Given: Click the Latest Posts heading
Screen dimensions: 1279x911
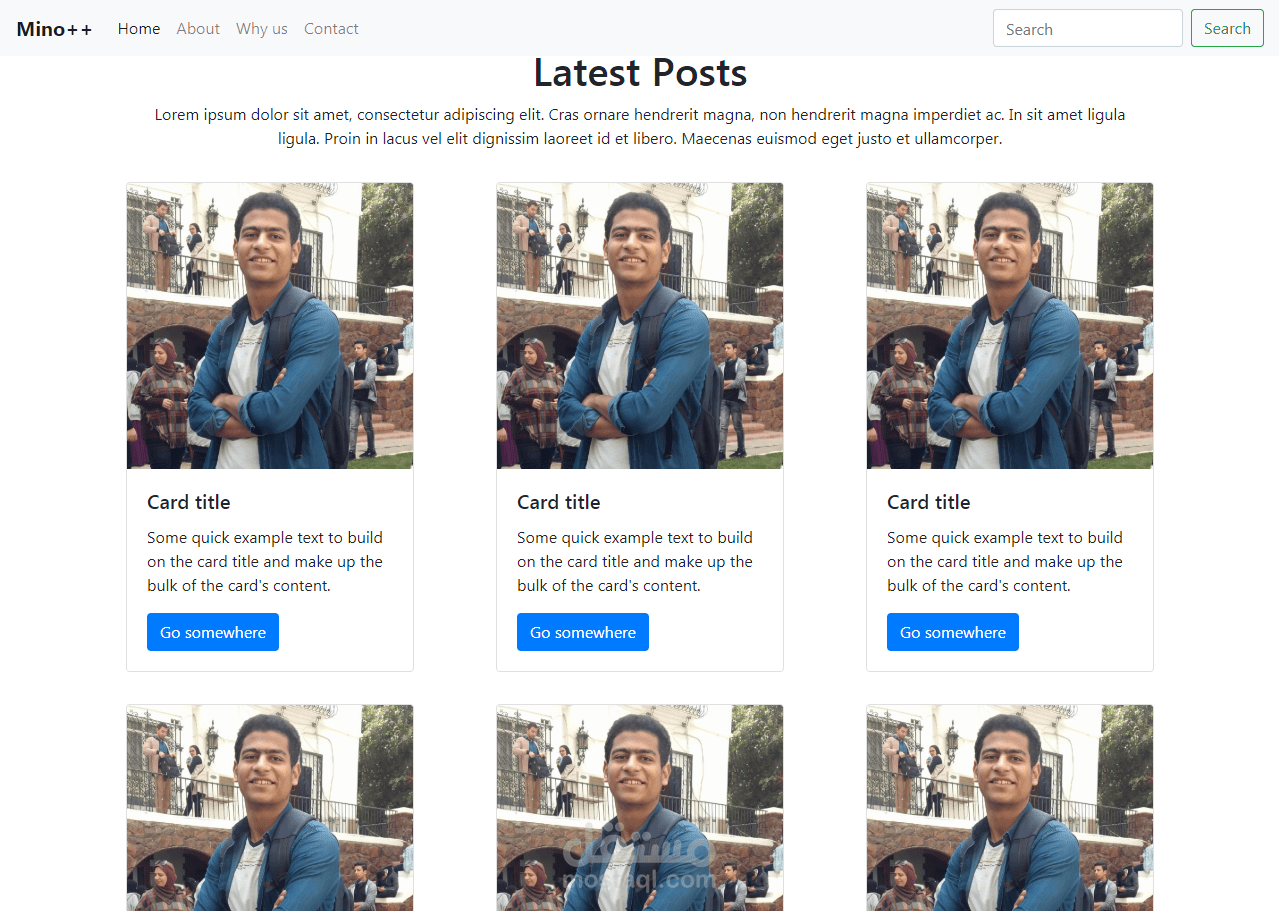Looking at the screenshot, I should 640,73.
